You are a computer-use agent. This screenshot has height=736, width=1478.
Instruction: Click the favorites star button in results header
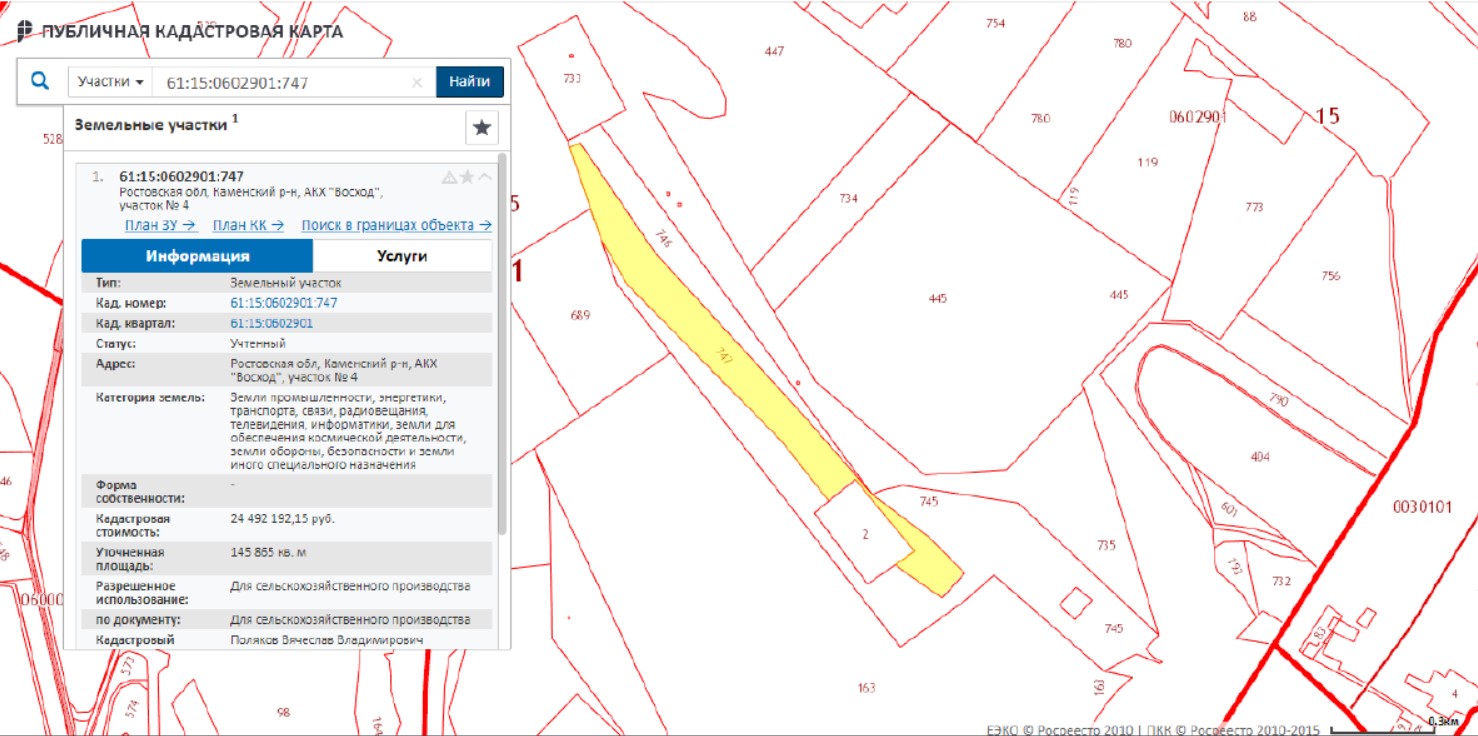coord(482,128)
